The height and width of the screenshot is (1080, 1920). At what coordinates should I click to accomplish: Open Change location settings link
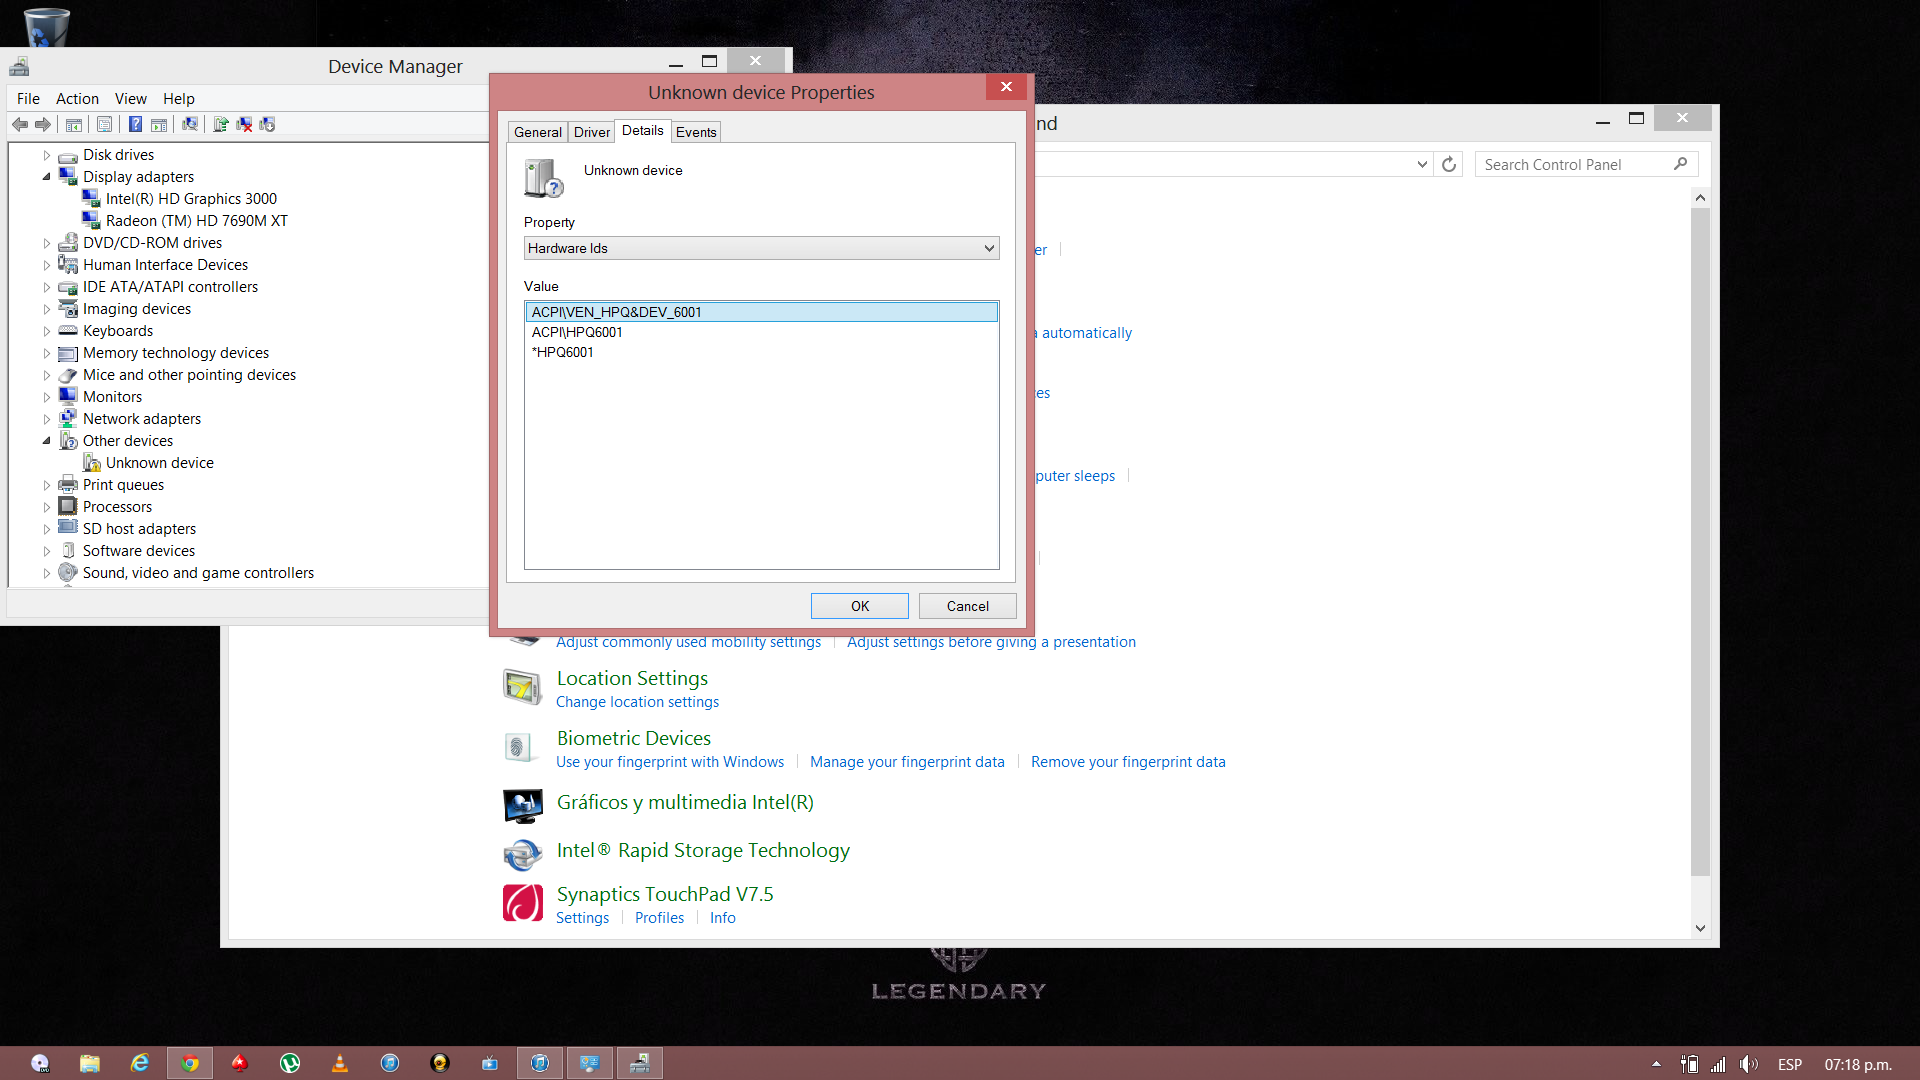point(637,702)
